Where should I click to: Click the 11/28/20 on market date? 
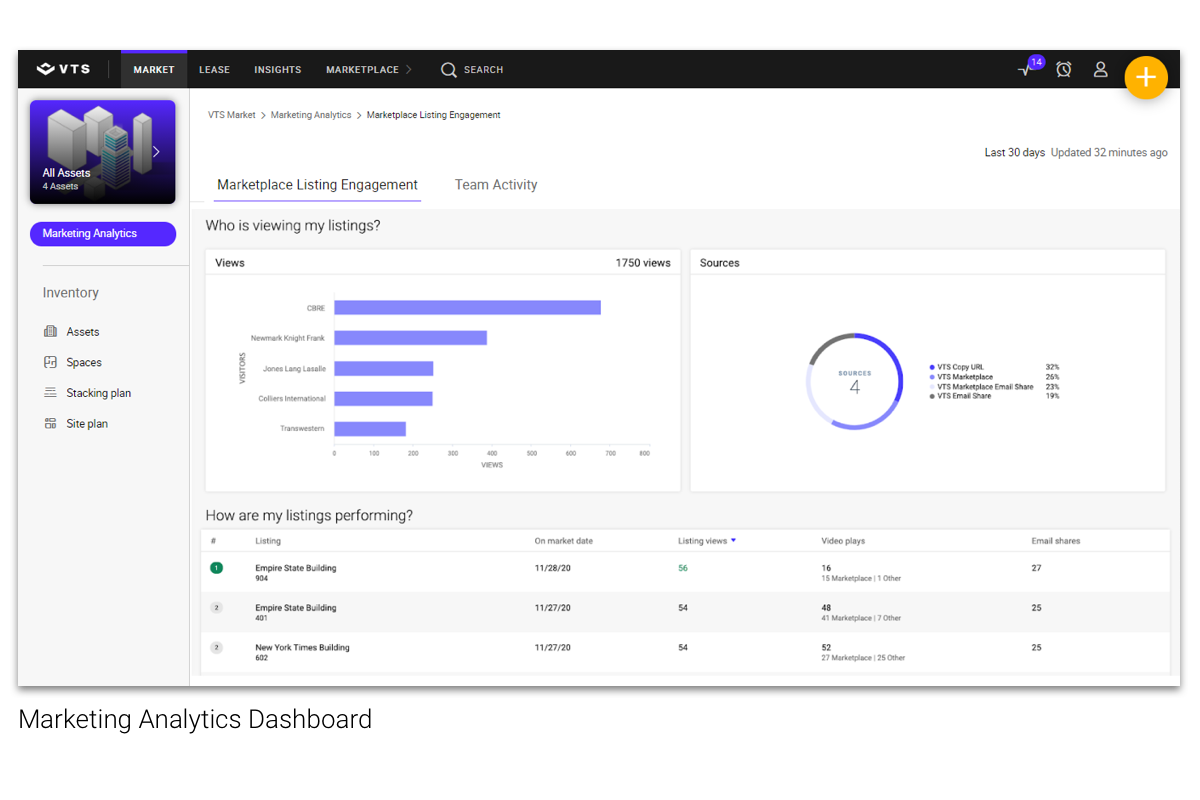click(551, 568)
